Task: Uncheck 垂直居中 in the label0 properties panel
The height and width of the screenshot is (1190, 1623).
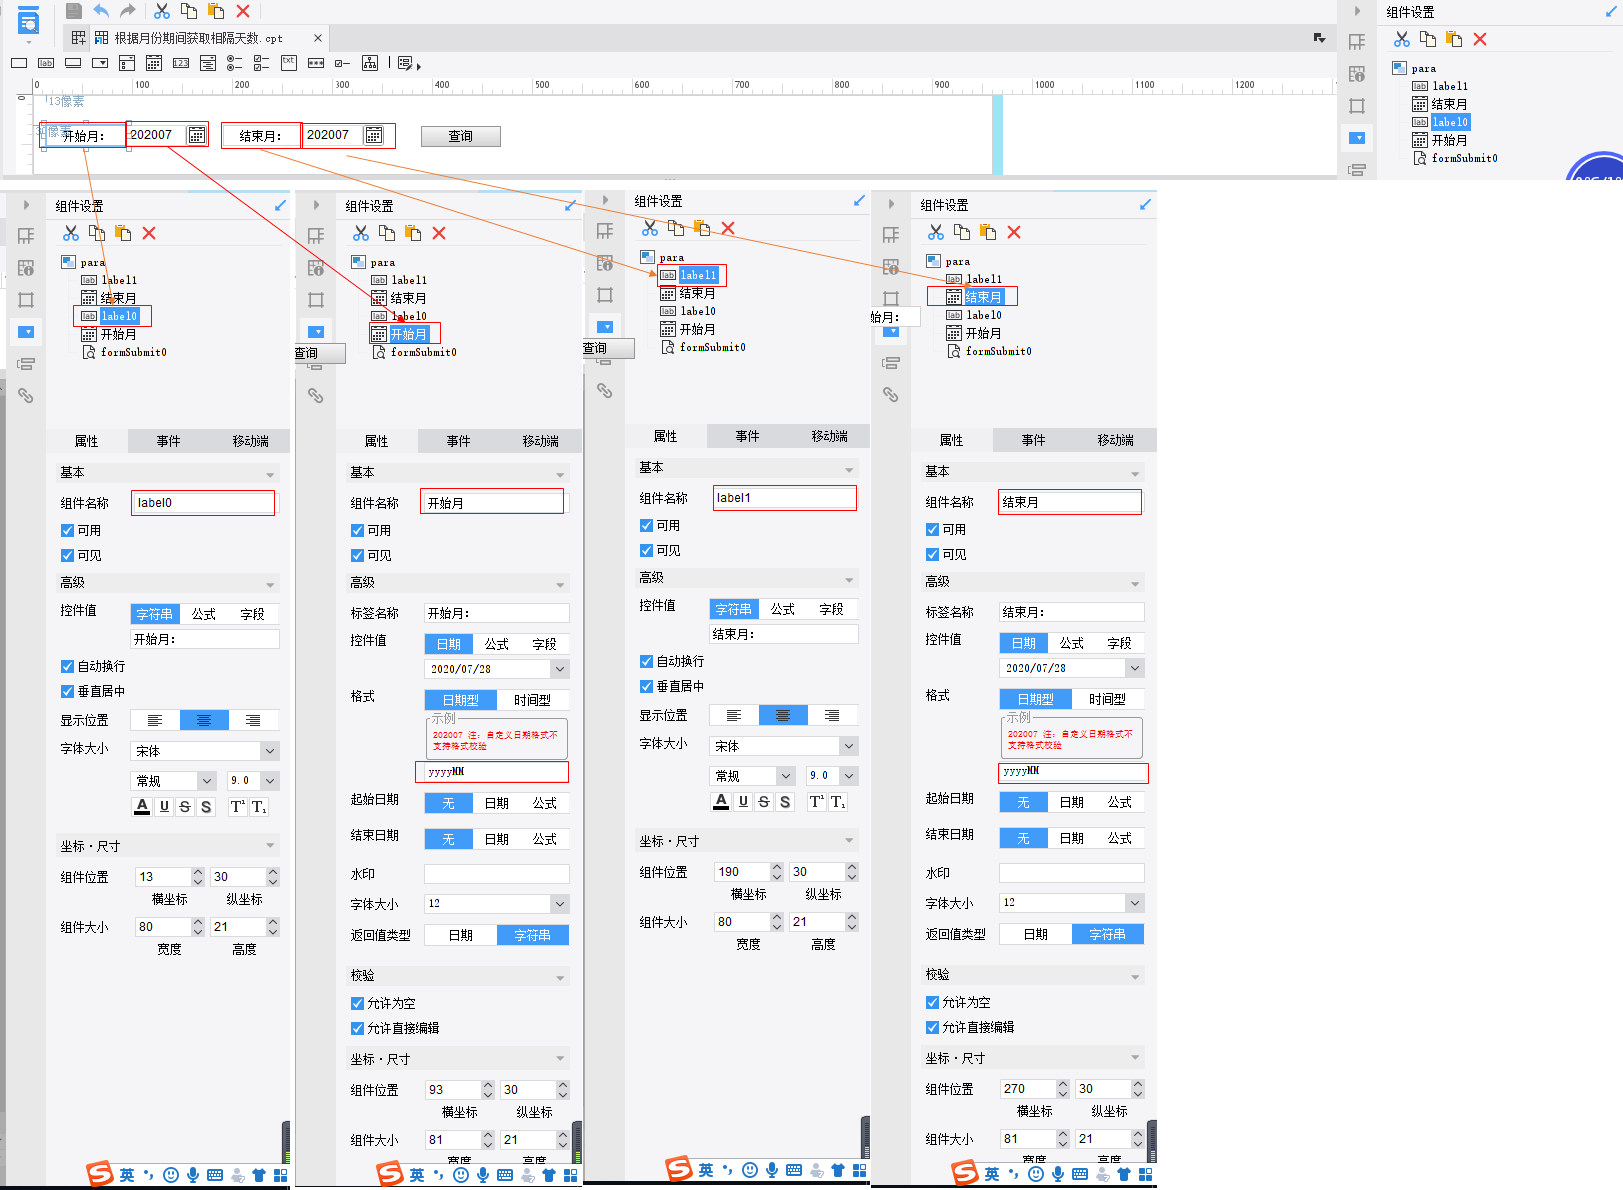Action: tap(68, 692)
